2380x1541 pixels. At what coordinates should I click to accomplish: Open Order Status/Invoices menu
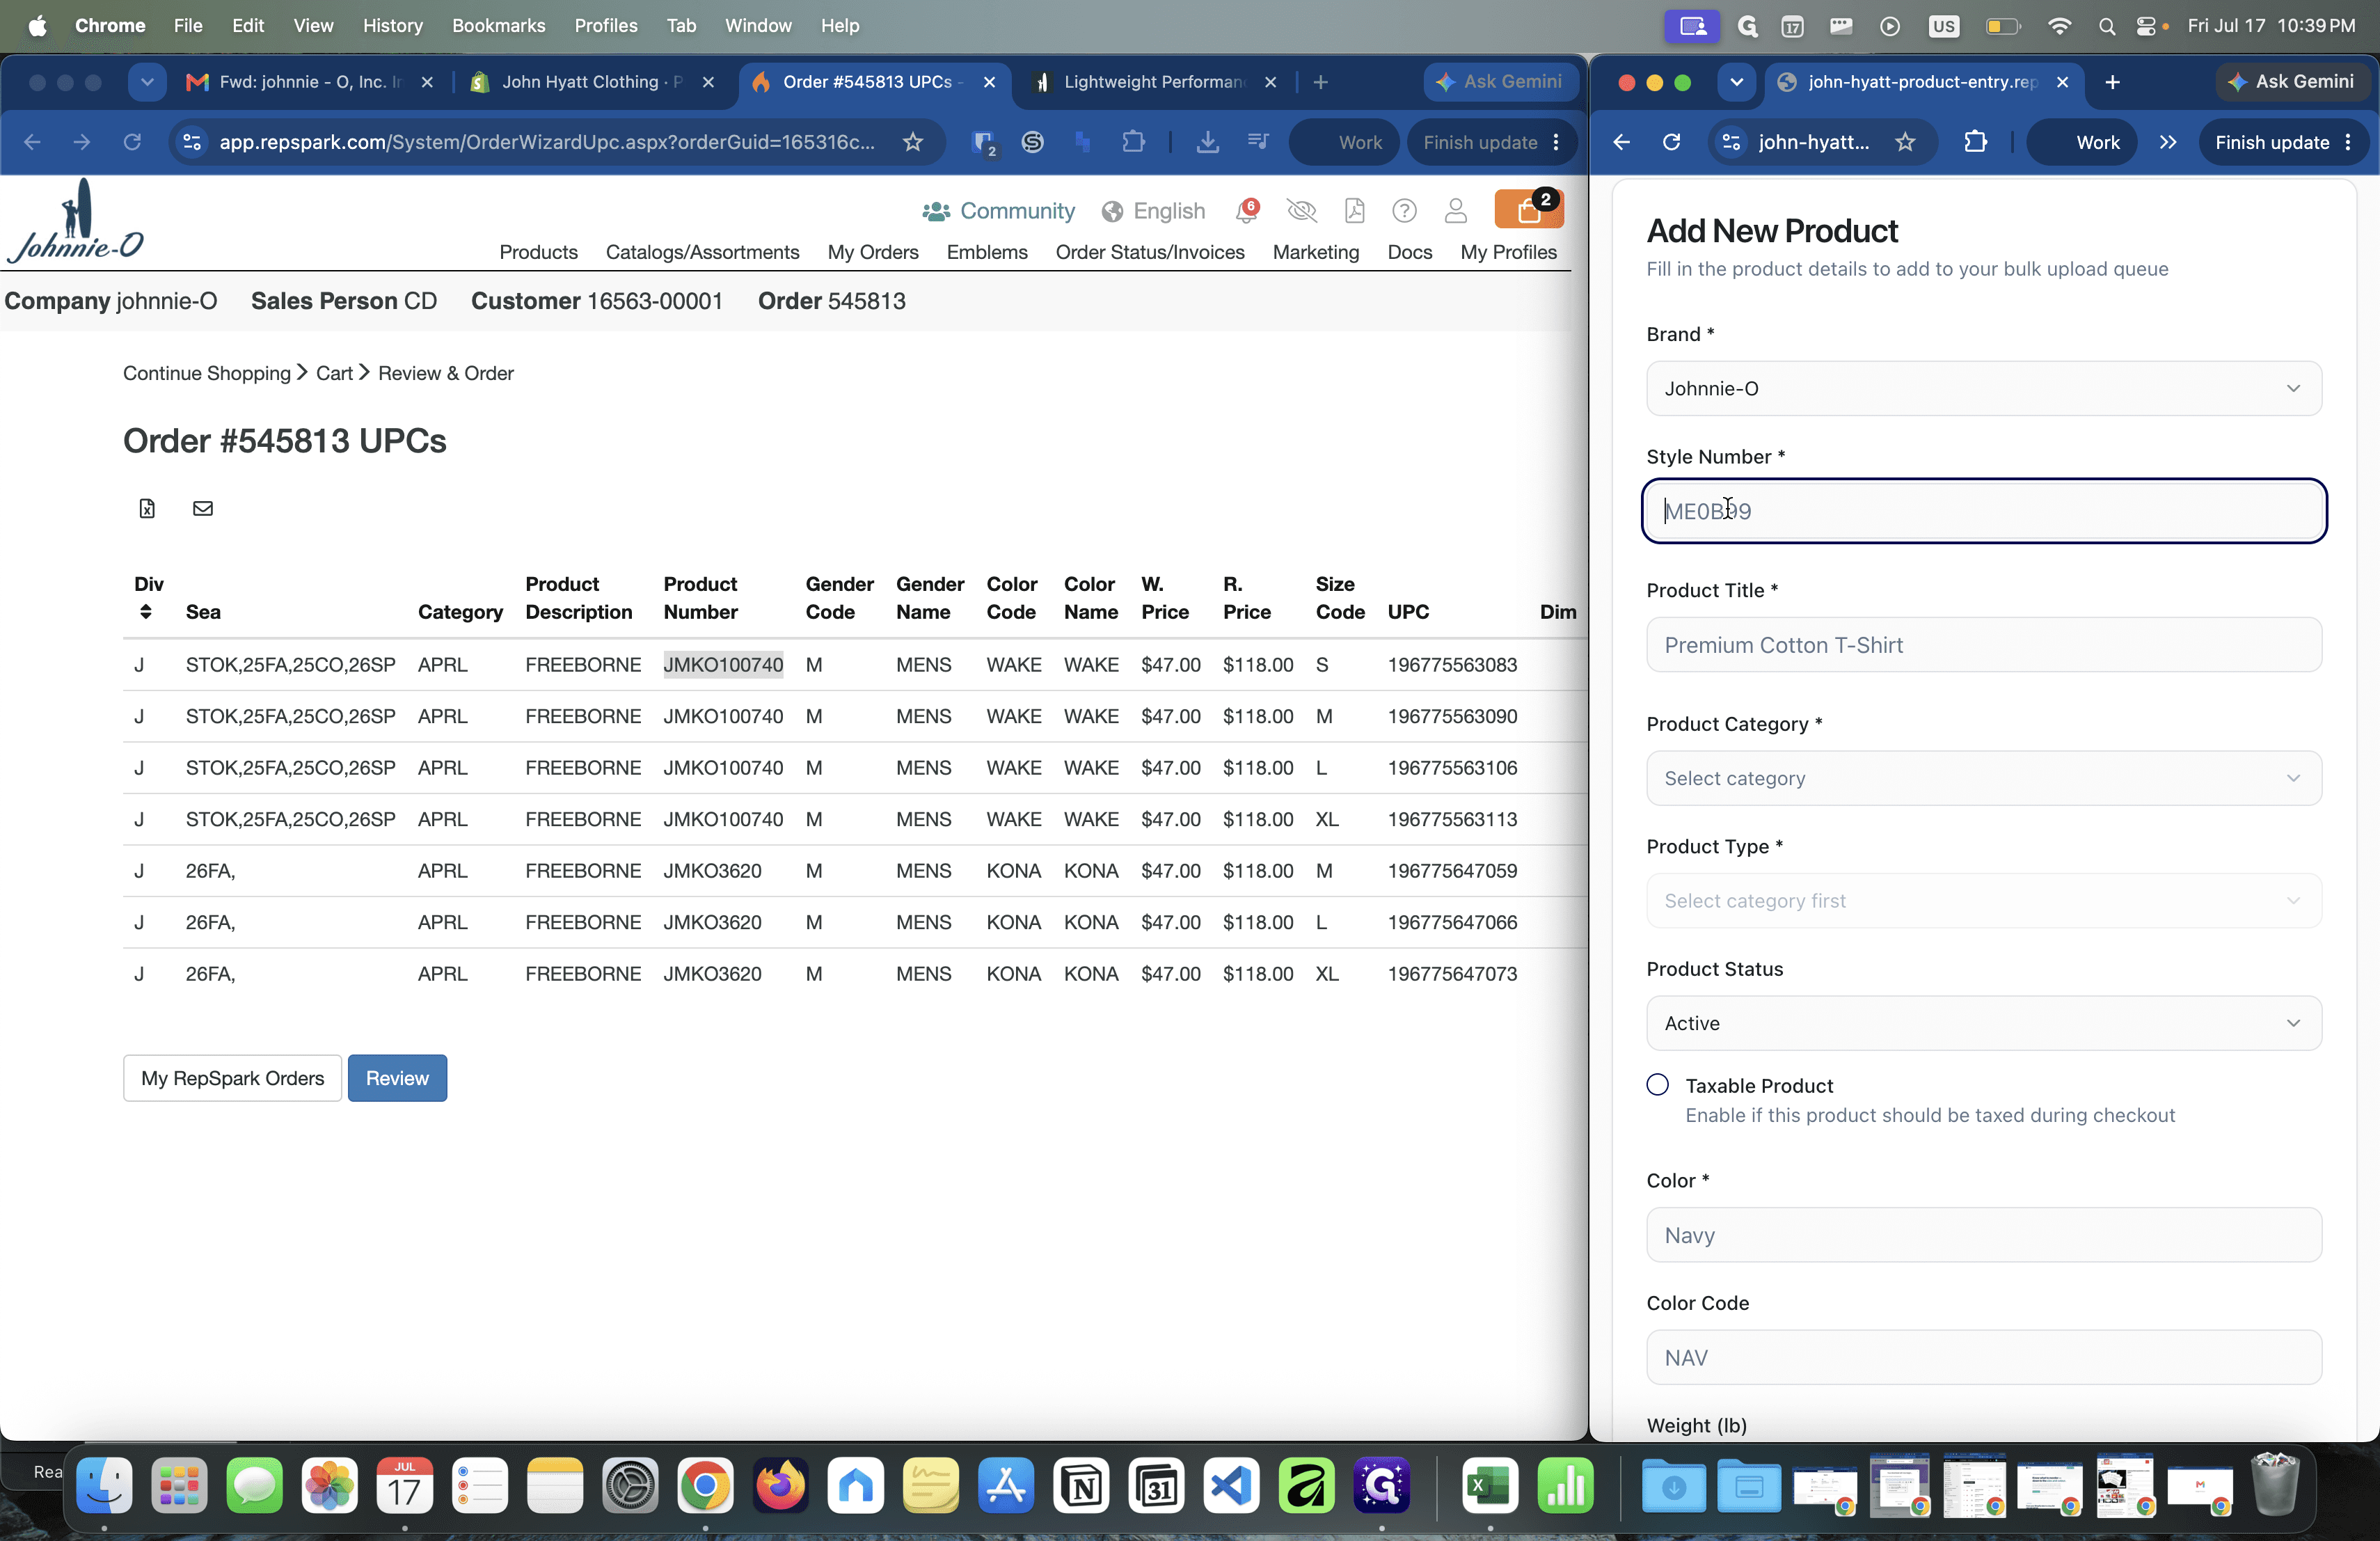tap(1149, 252)
